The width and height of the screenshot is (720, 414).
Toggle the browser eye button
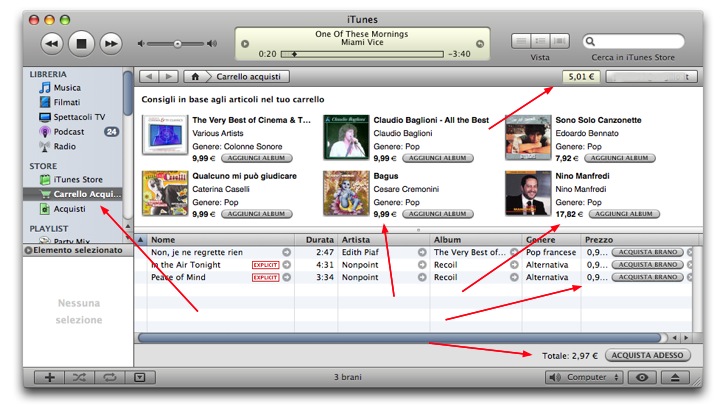click(642, 377)
